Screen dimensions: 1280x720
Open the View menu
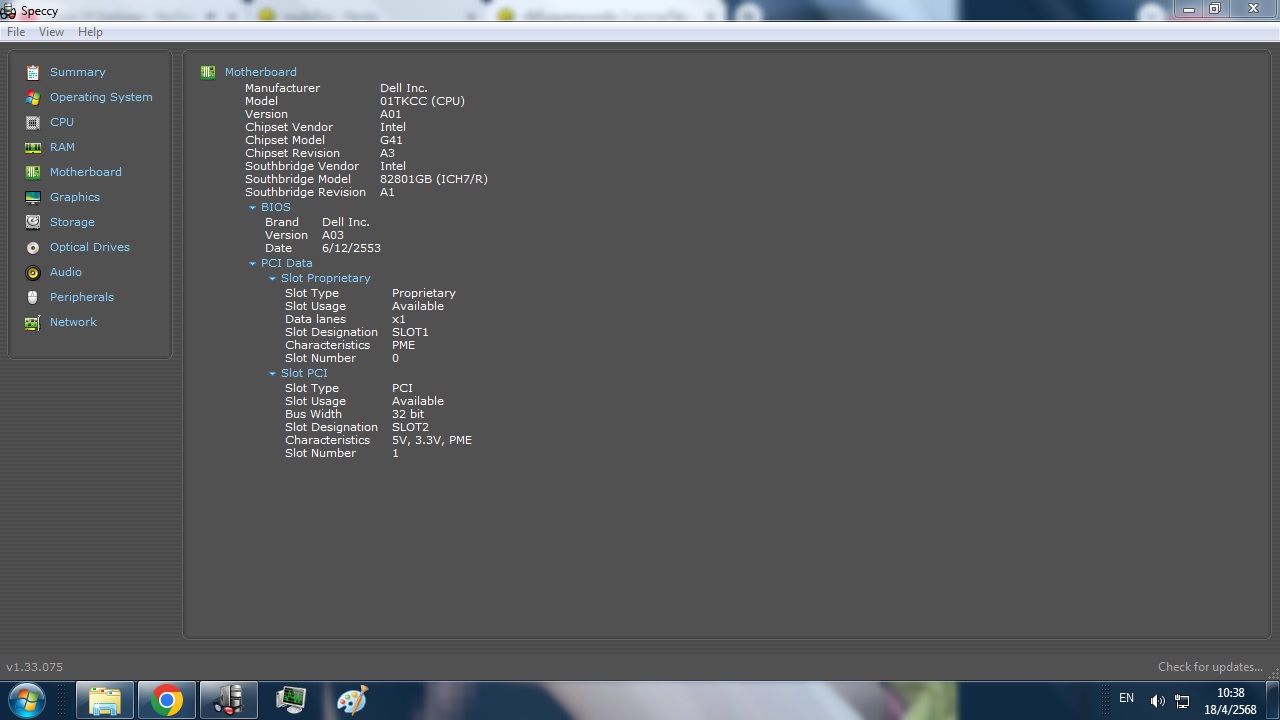point(51,32)
